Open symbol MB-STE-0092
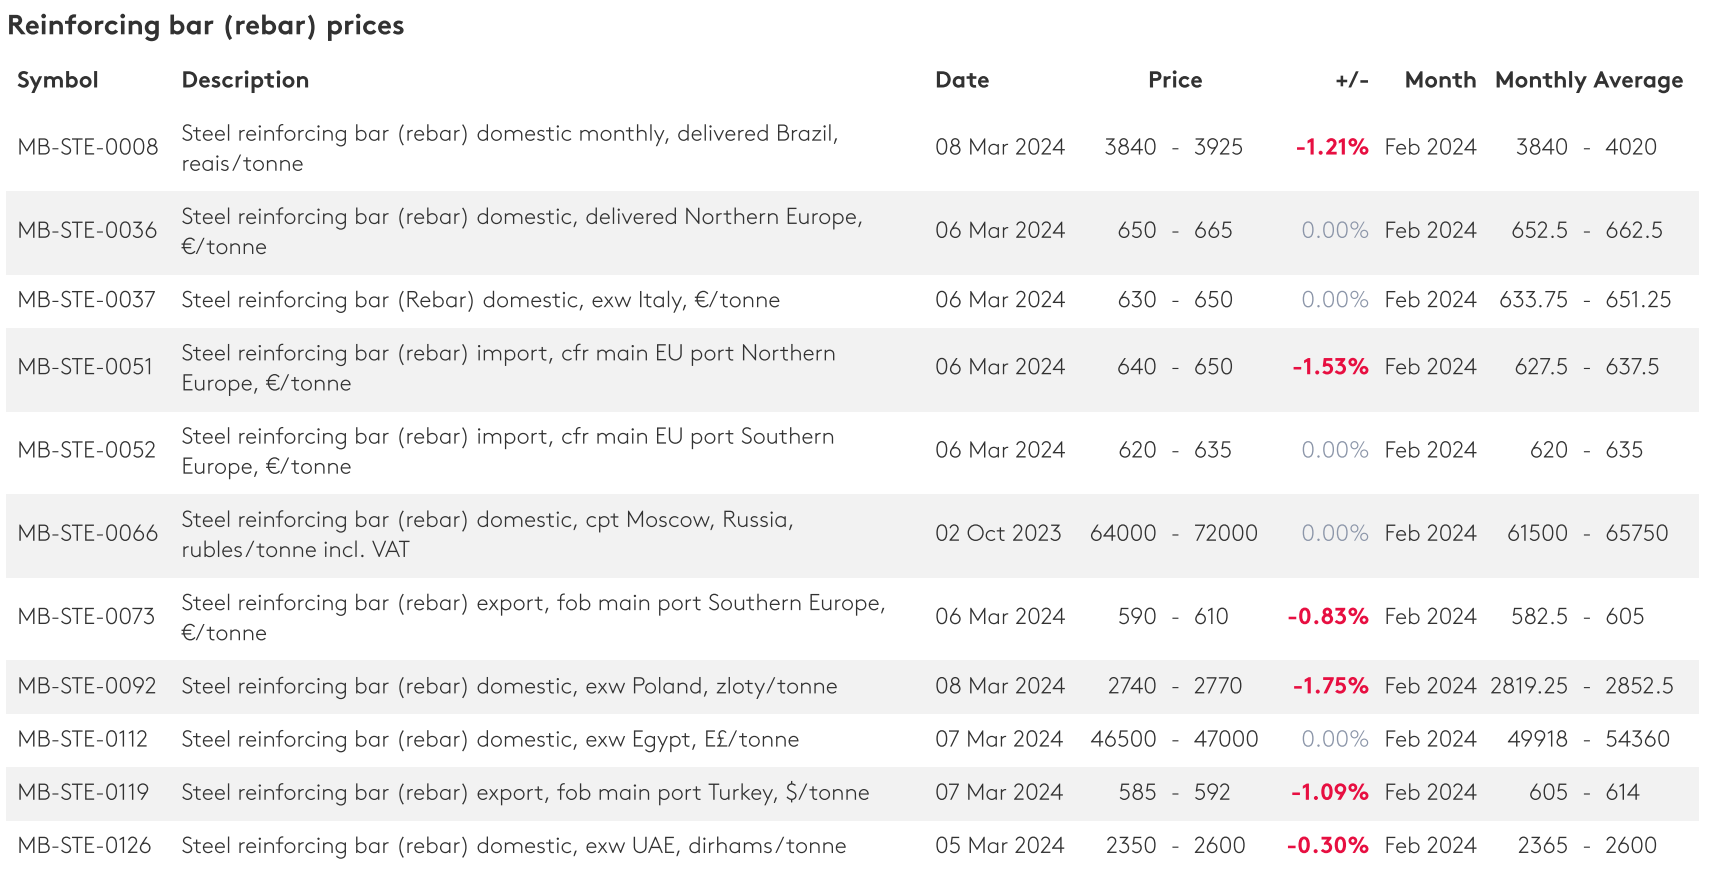 [87, 686]
